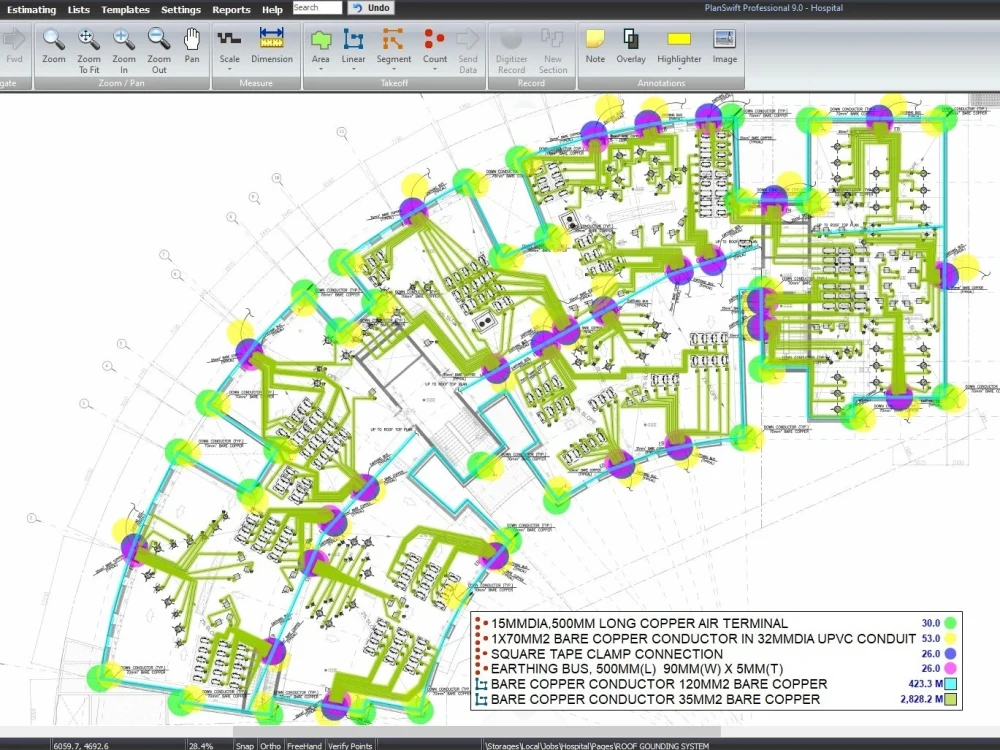The image size is (1000, 750).
Task: Expand the Highlighter dropdown arrow
Action: pos(679,70)
